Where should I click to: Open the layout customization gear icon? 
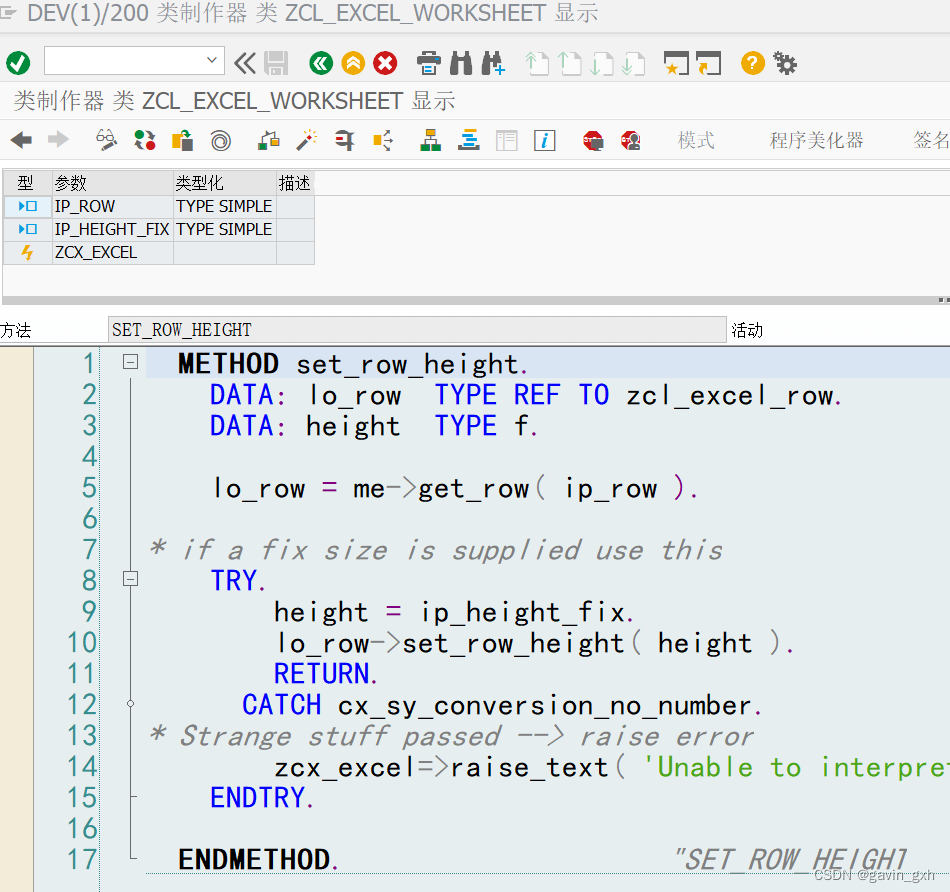[x=785, y=62]
